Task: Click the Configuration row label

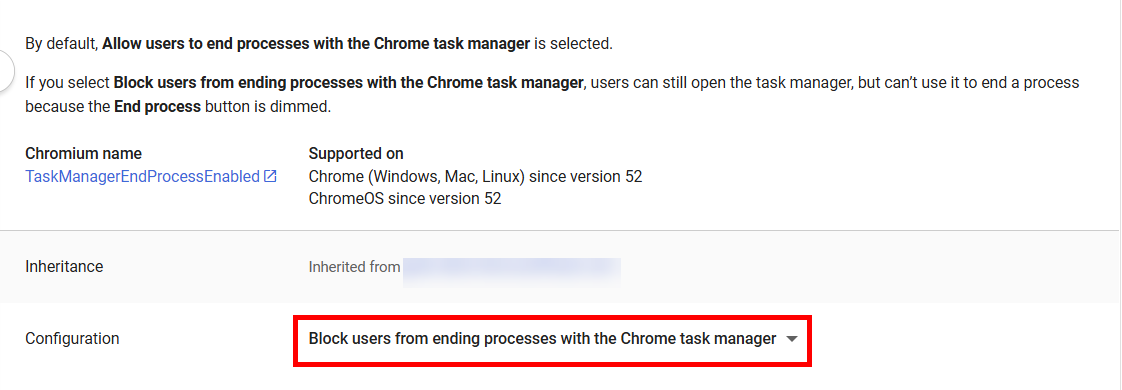Action: pyautogui.click(x=72, y=338)
